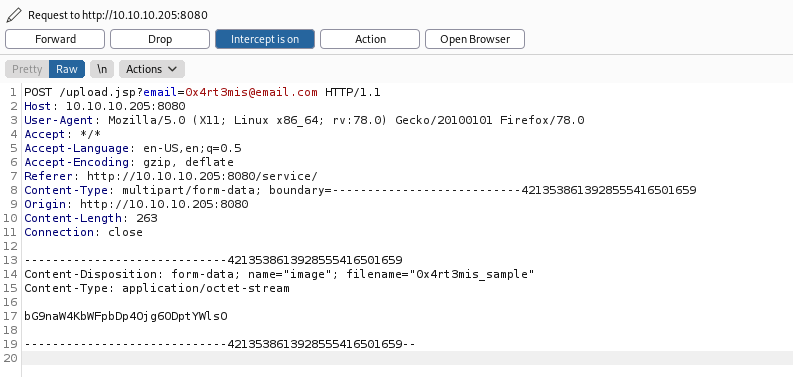Drop the intercepted request
This screenshot has width=793, height=377.
tap(160, 39)
